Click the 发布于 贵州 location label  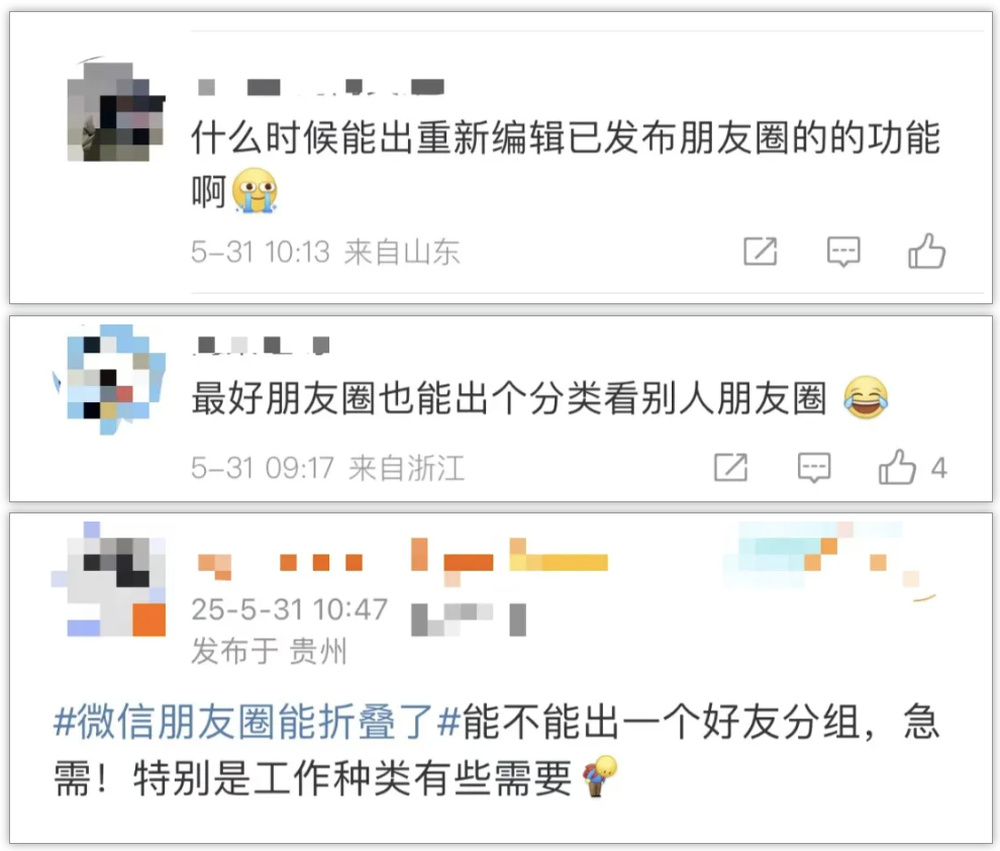coord(269,651)
